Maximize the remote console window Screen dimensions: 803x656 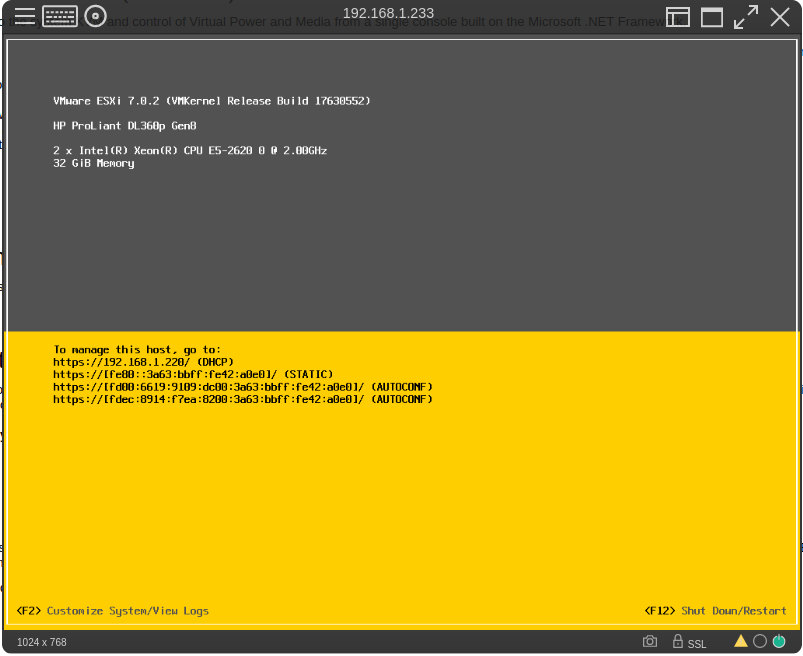coord(712,17)
